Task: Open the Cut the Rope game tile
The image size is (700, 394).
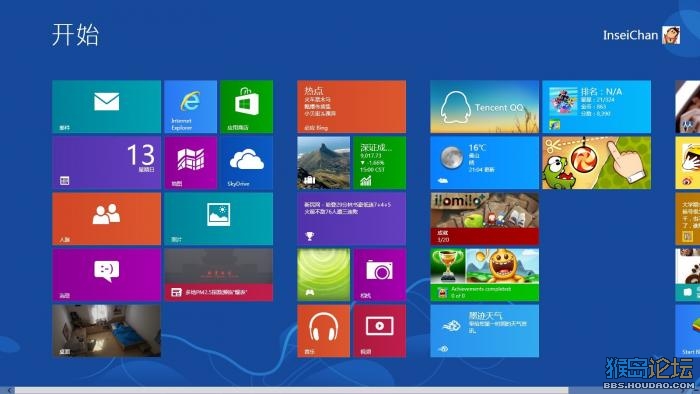Action: coord(596,163)
